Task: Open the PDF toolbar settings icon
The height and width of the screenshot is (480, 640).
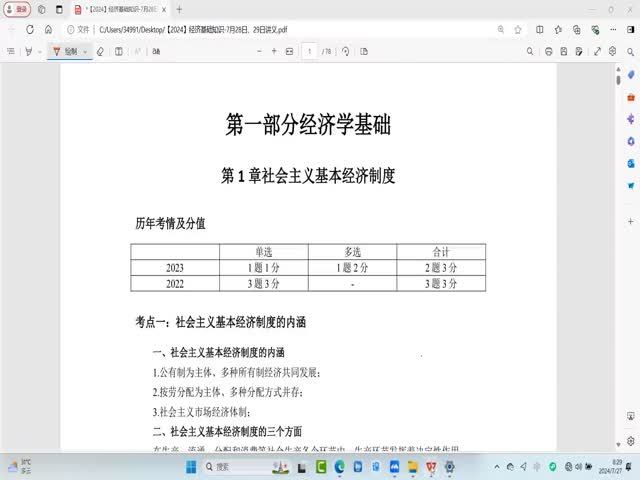Action: [613, 51]
